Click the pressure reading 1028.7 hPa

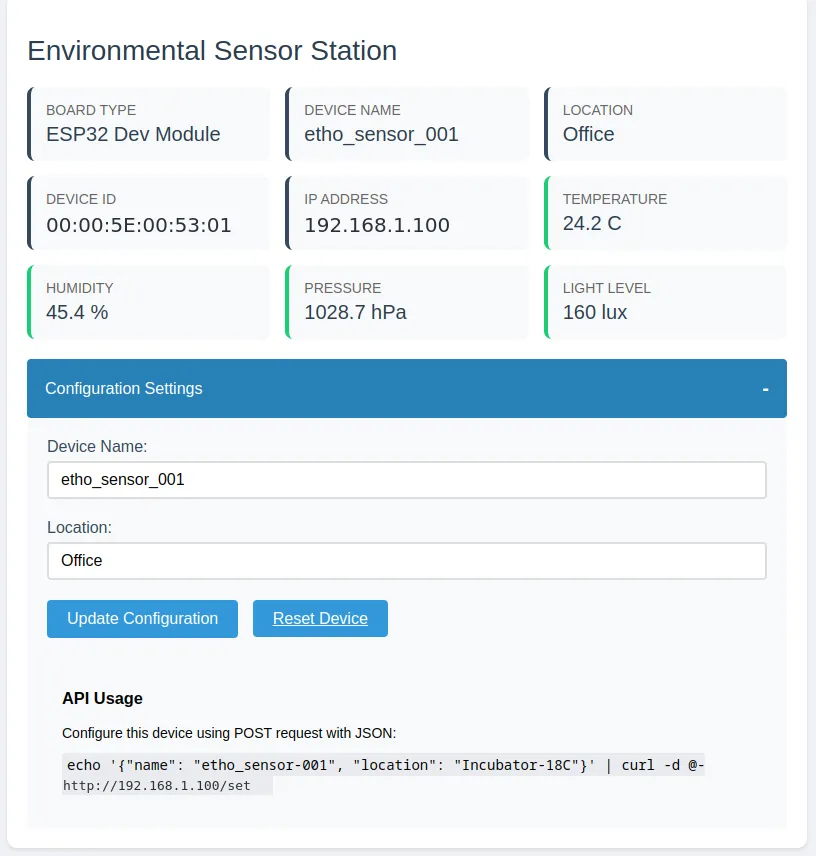point(355,312)
